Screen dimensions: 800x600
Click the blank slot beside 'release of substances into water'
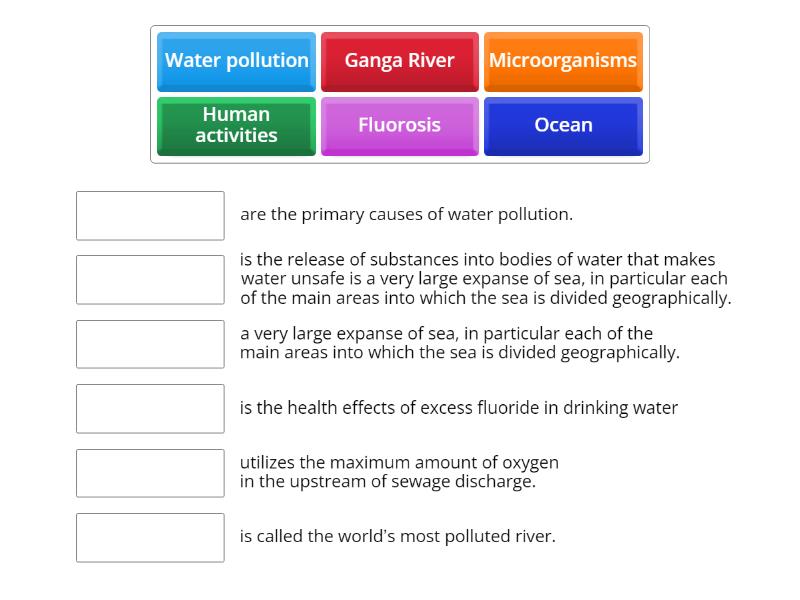150,279
